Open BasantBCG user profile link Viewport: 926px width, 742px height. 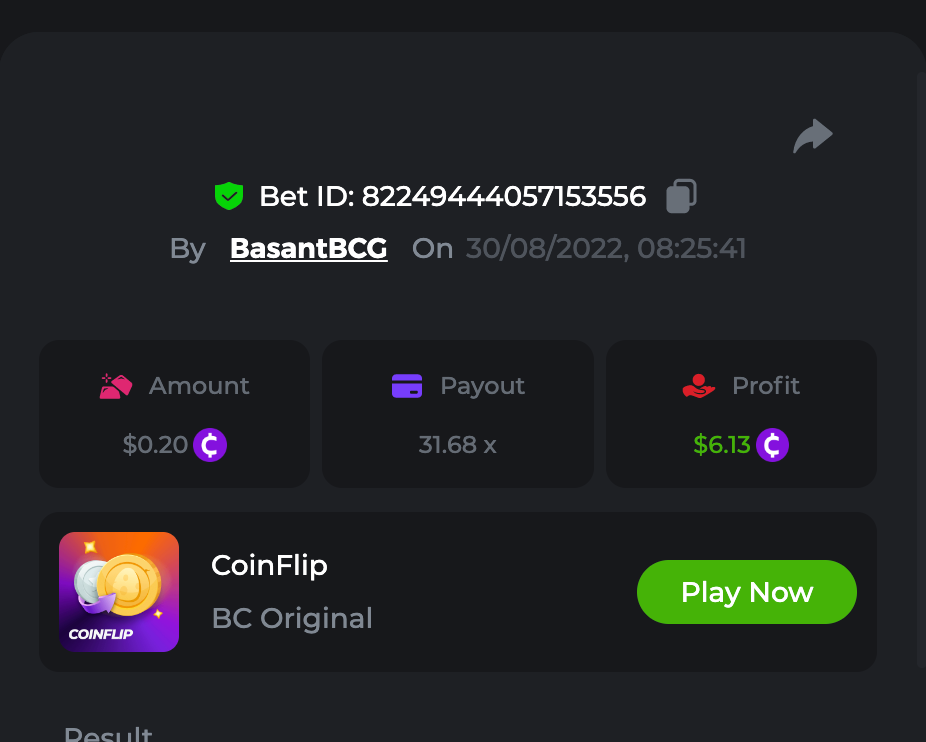coord(308,249)
